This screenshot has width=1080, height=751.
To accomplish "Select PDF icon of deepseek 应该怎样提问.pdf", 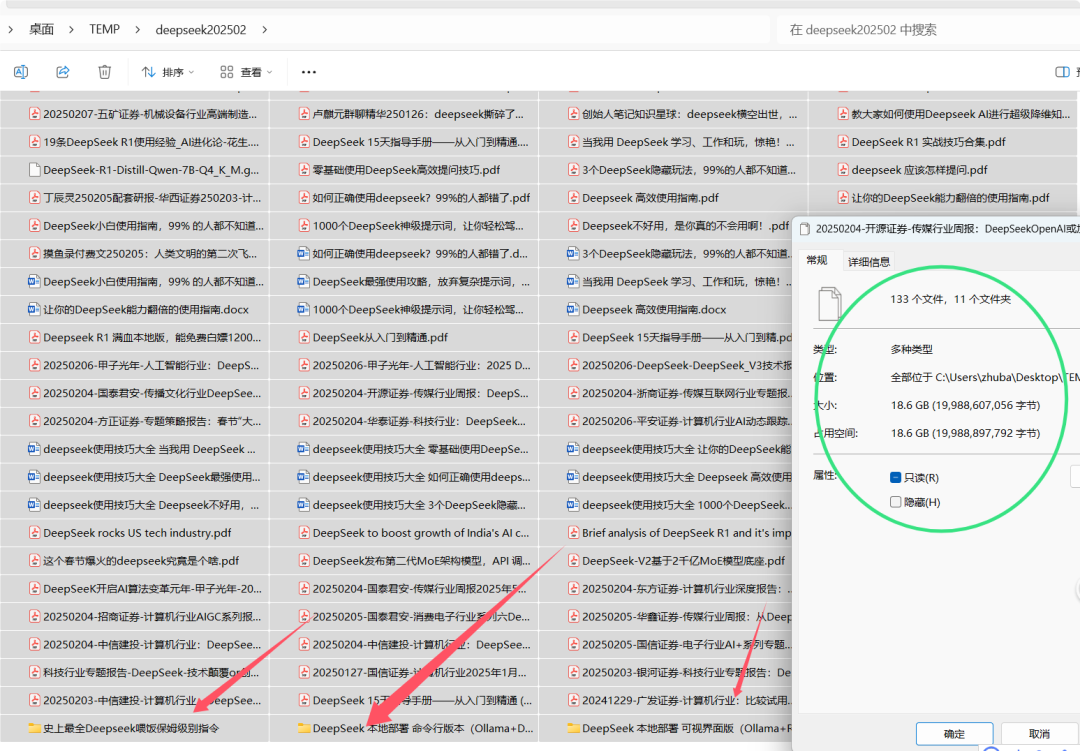I will tap(842, 169).
